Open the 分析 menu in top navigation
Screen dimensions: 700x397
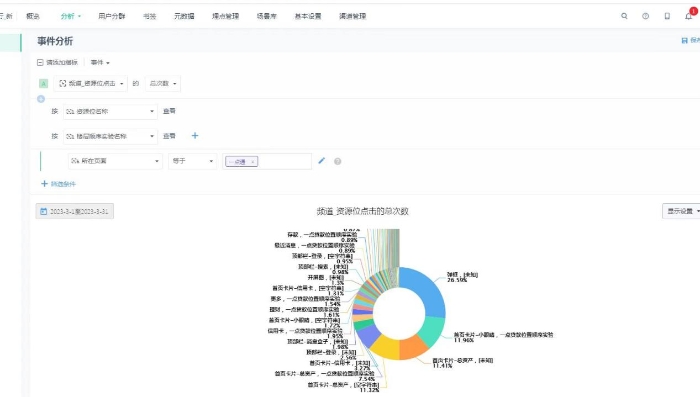click(71, 16)
